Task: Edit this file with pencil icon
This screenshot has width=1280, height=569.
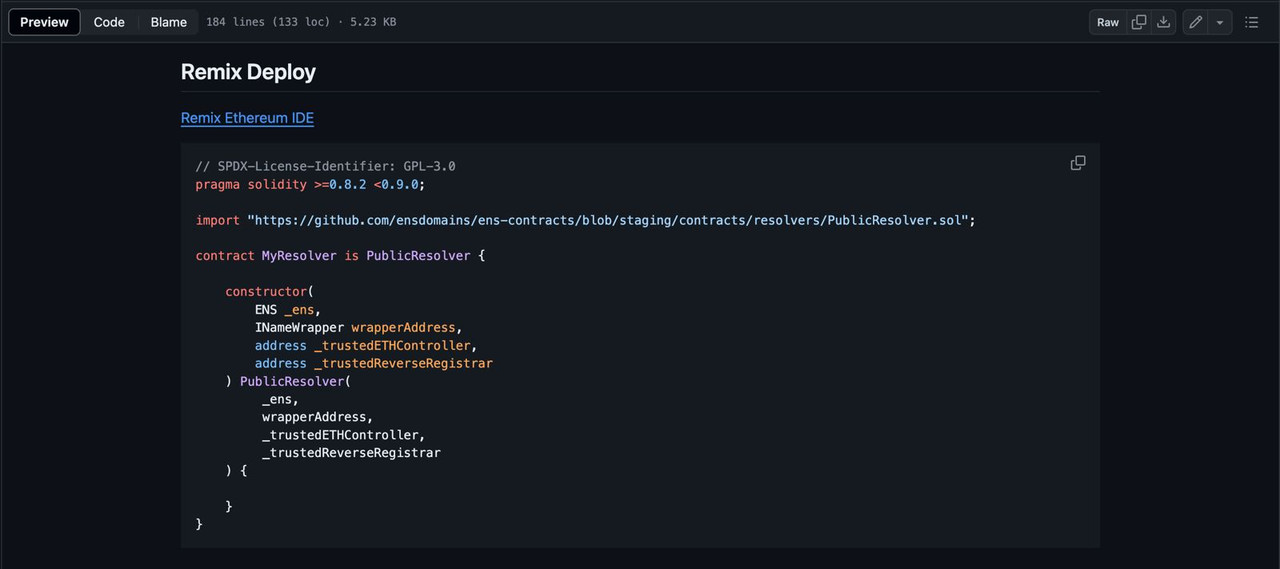Action: (1195, 22)
